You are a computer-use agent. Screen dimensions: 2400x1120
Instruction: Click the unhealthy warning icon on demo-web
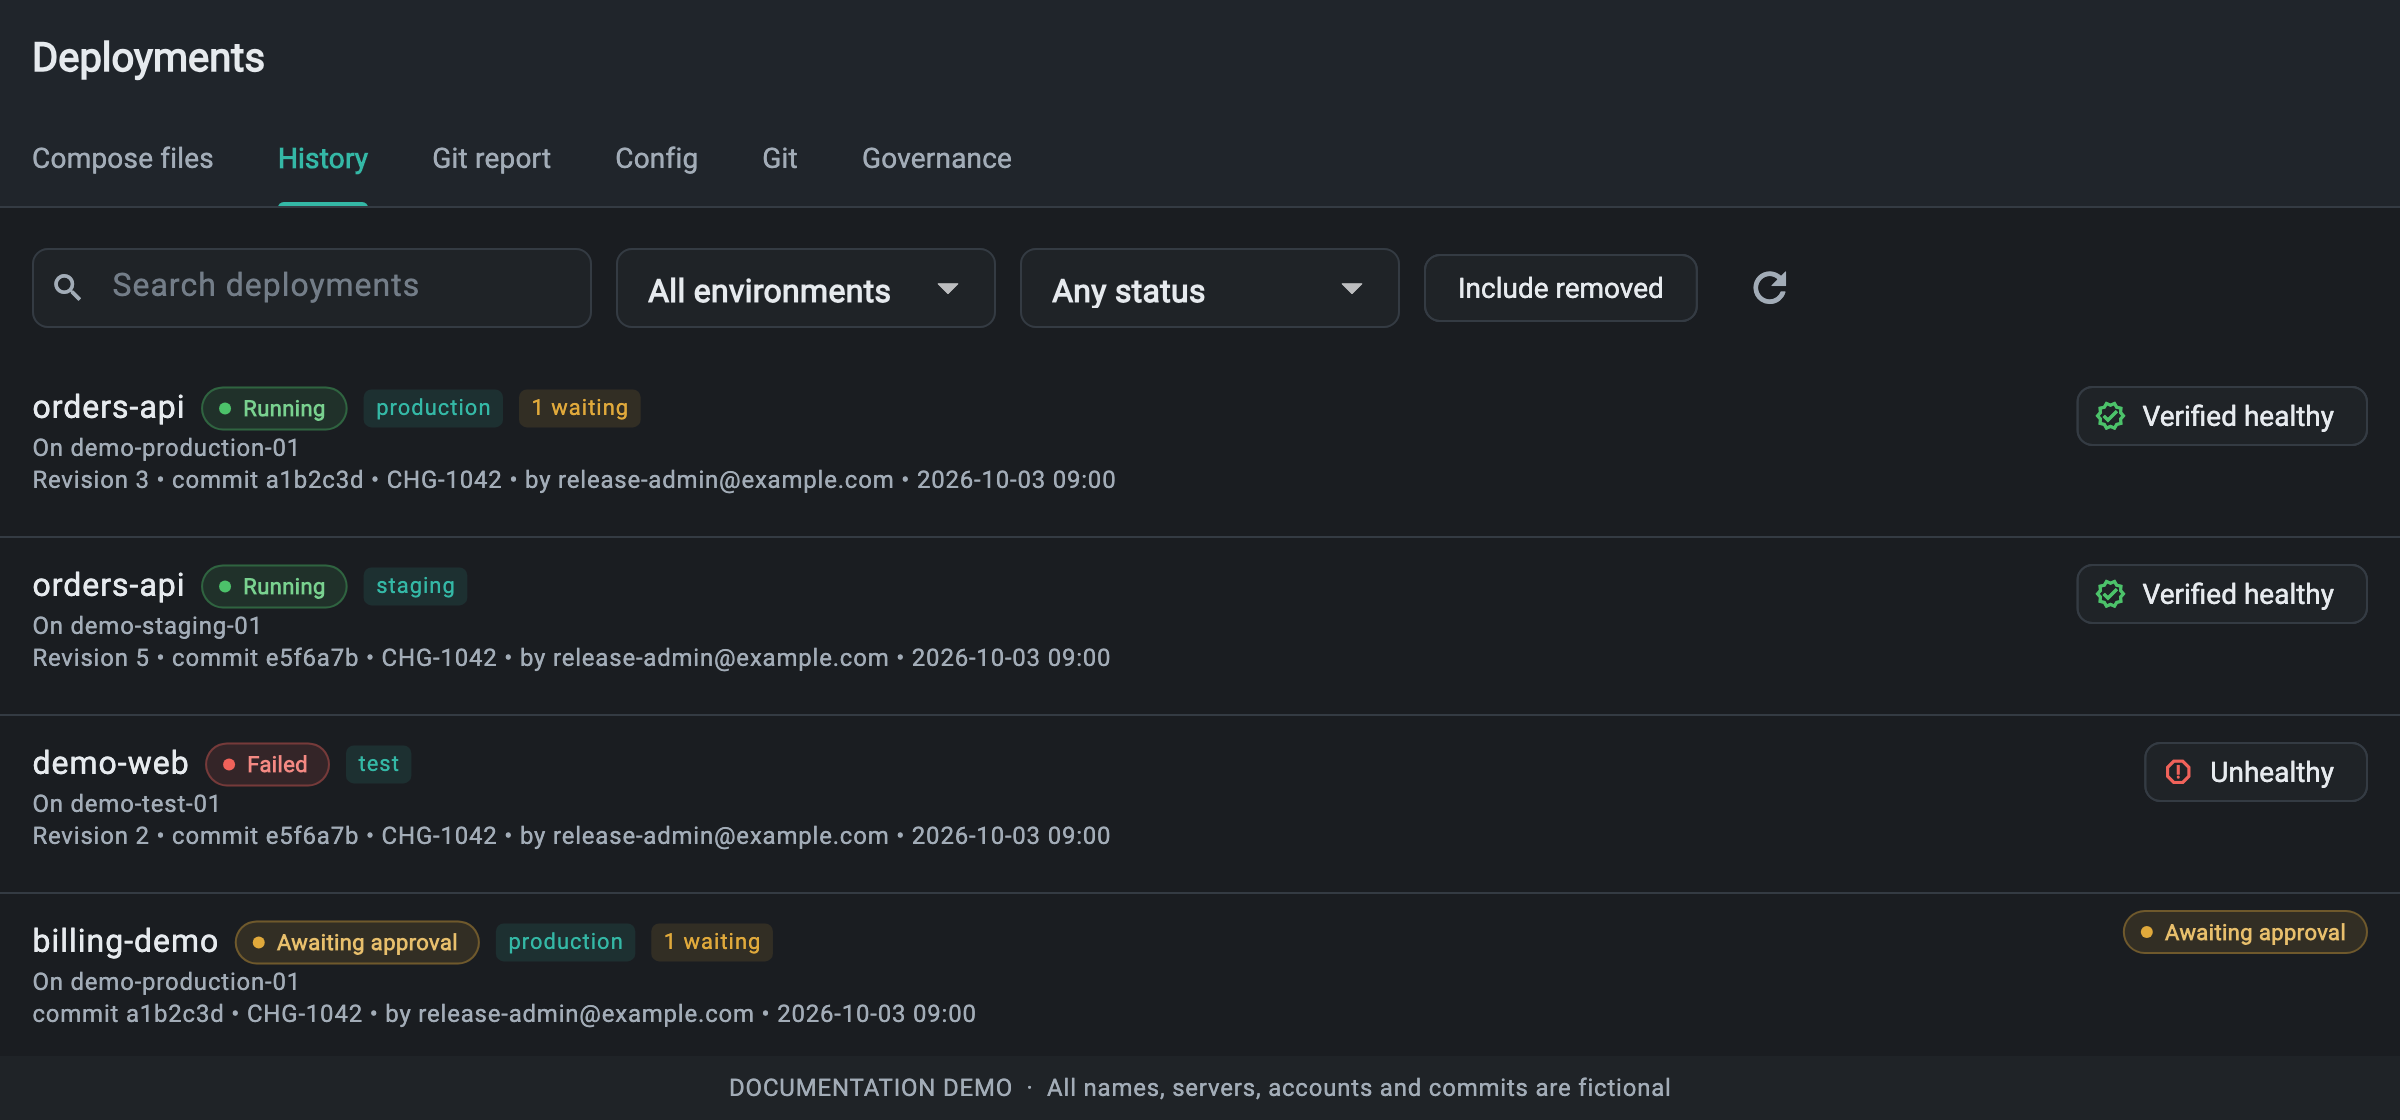2178,772
